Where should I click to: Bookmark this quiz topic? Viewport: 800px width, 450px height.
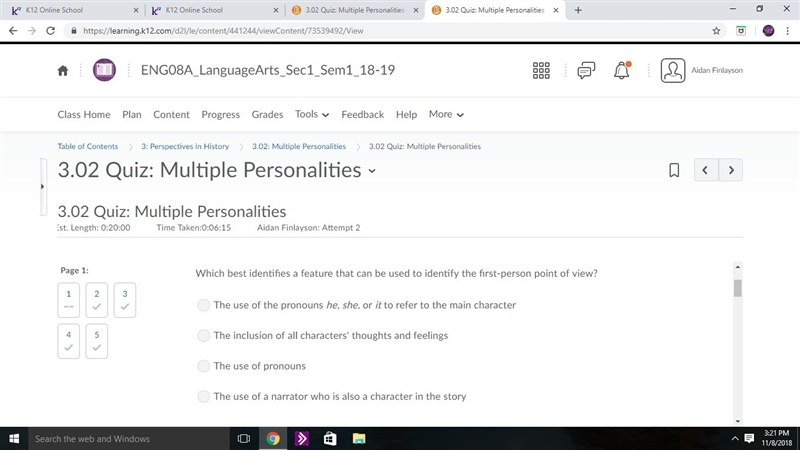click(674, 170)
